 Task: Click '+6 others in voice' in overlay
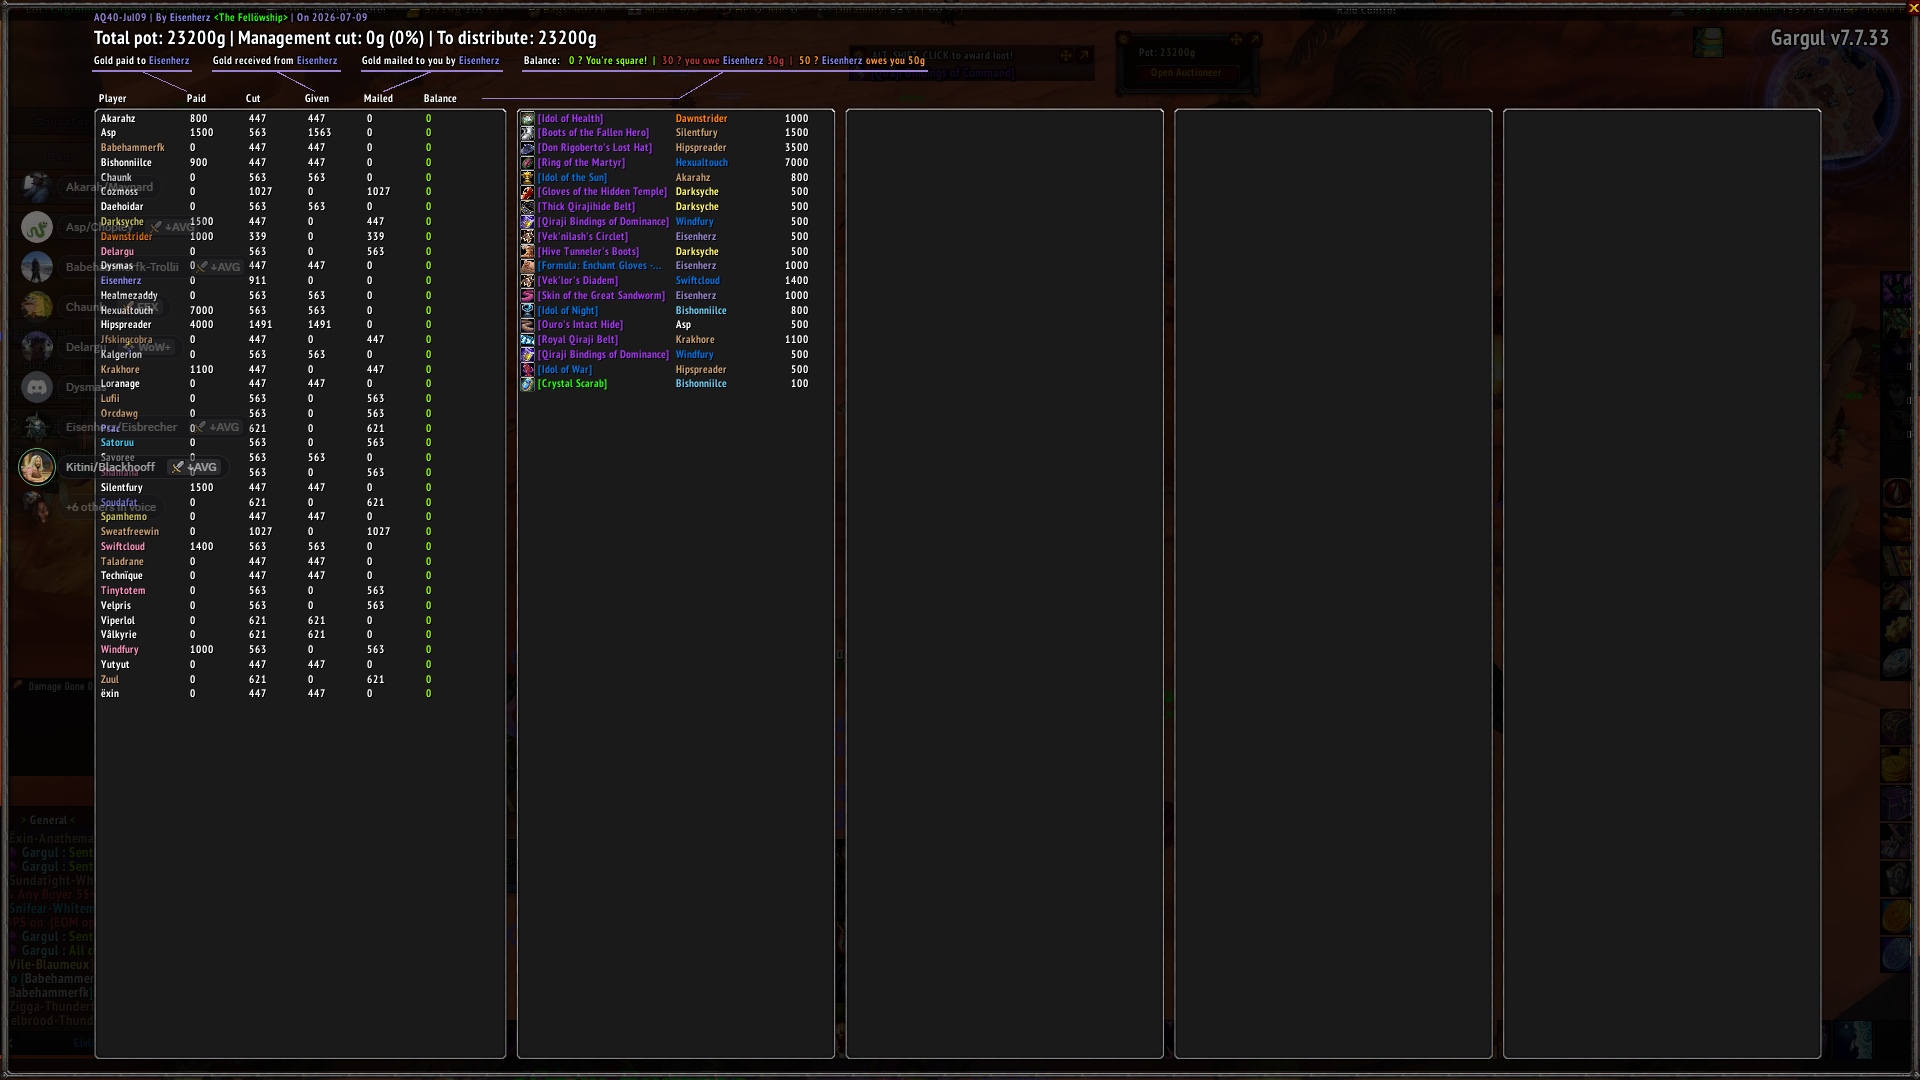pyautogui.click(x=111, y=507)
